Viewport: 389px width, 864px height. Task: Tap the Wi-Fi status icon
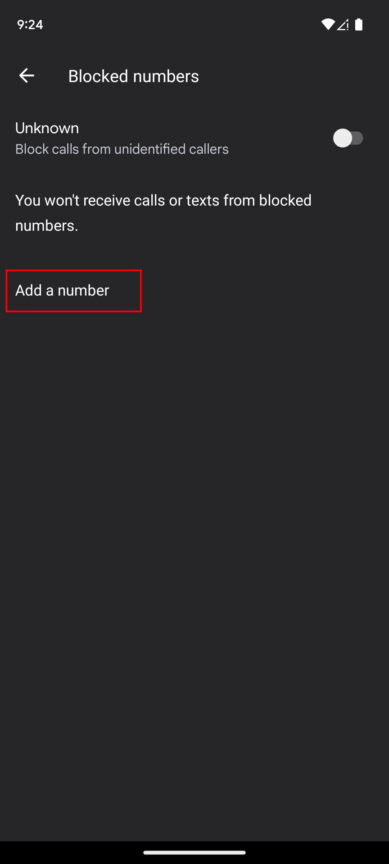click(x=328, y=24)
